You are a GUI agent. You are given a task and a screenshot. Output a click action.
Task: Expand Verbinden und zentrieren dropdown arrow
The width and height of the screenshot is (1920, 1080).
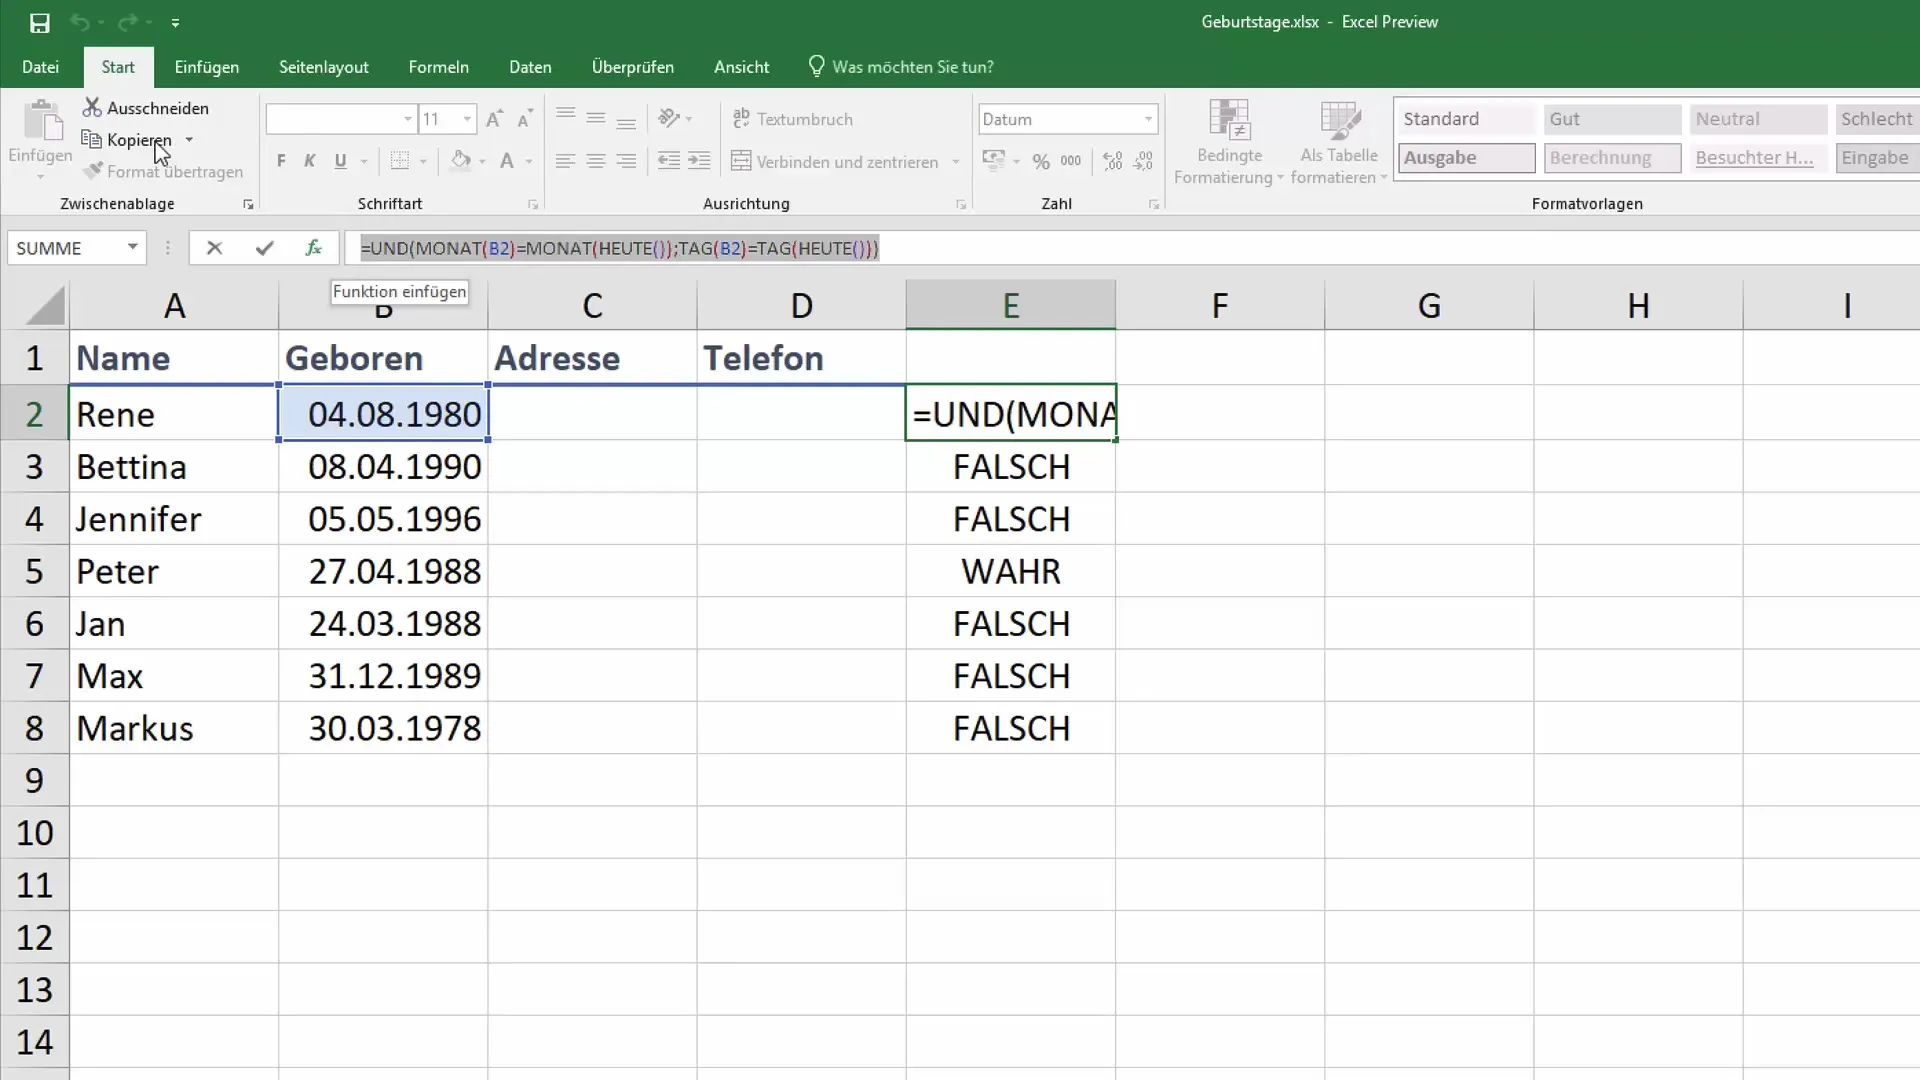(x=956, y=161)
